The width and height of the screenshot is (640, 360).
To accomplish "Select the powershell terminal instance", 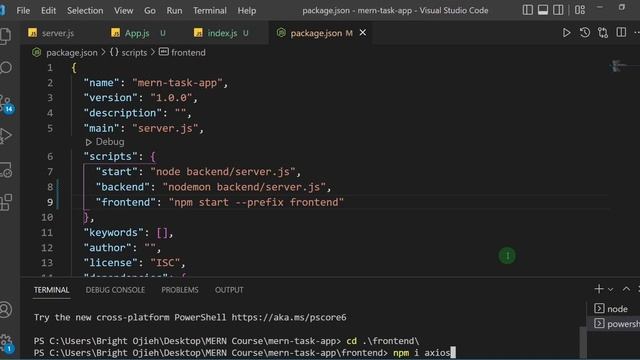I will click(x=613, y=324).
